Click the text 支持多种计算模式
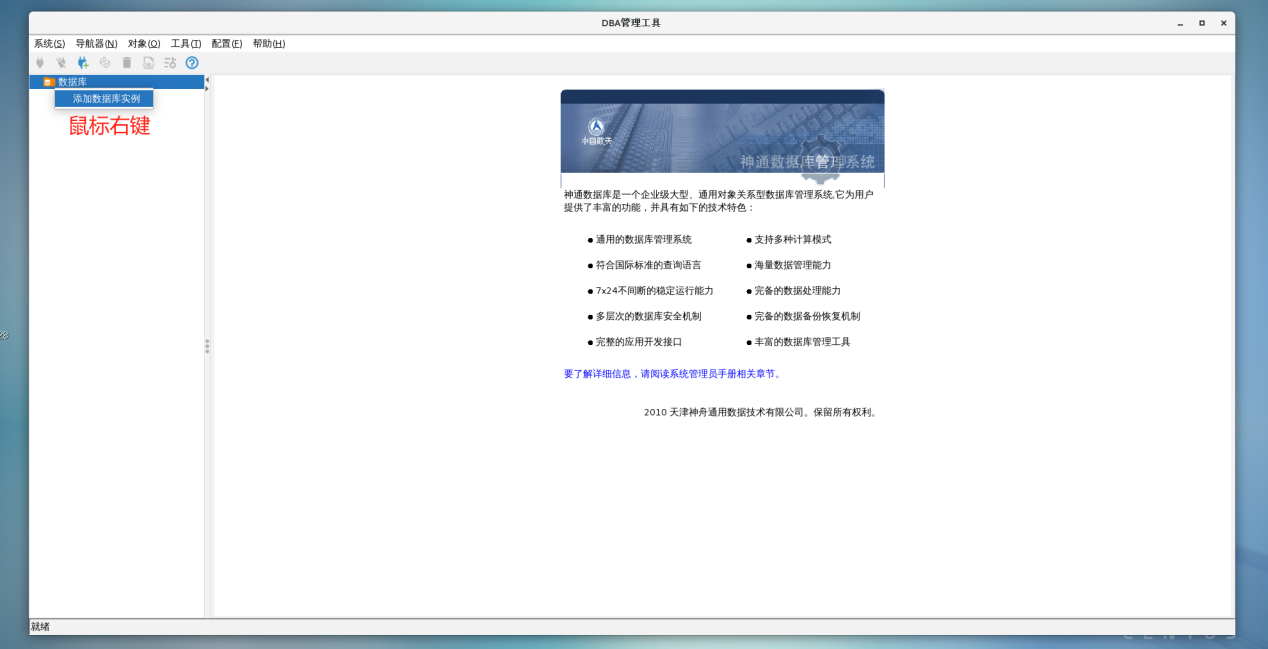The height and width of the screenshot is (649, 1268). tap(793, 240)
